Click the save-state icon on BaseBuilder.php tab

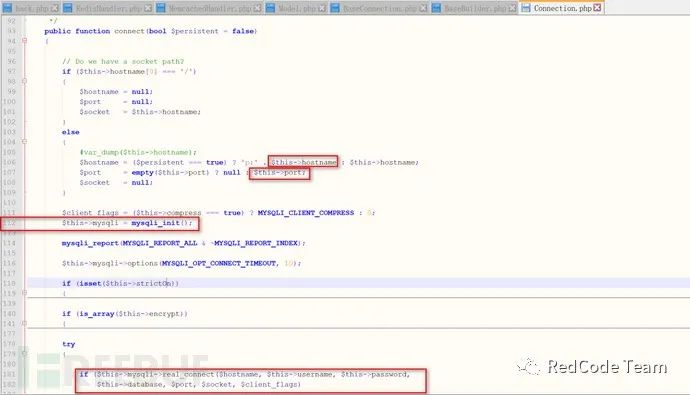coord(437,8)
